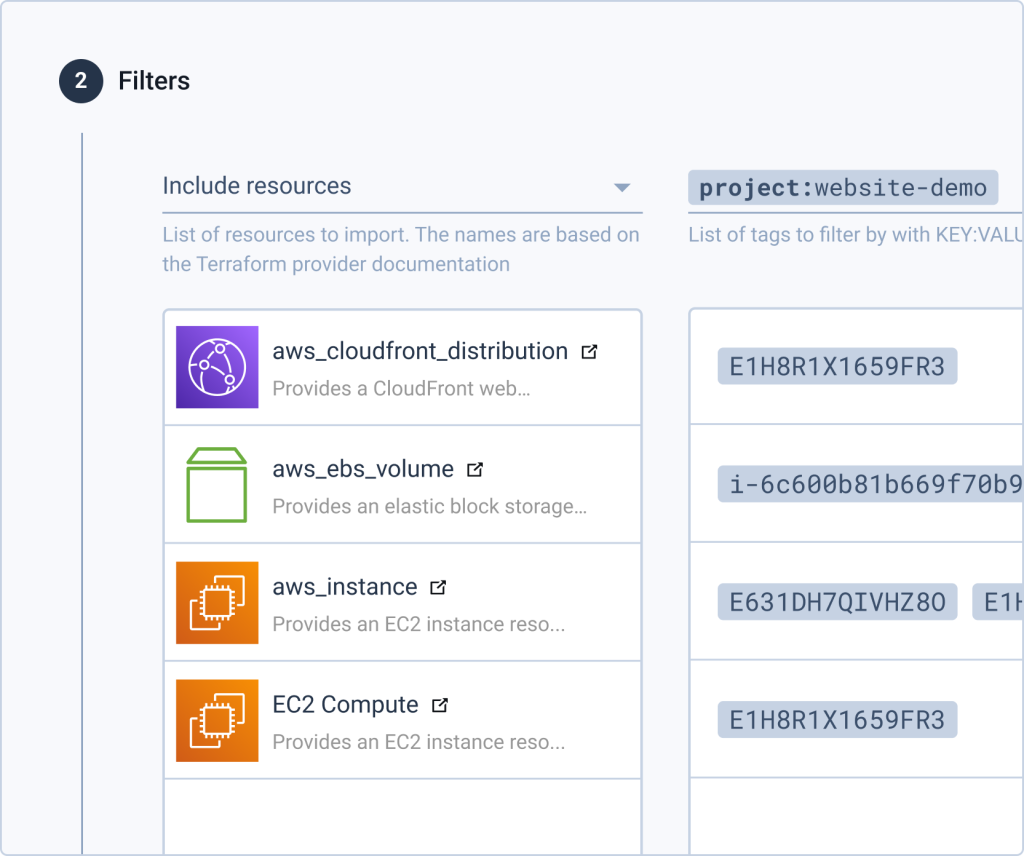
Task: Select the aws_ebs_volume resource name
Action: [x=363, y=469]
